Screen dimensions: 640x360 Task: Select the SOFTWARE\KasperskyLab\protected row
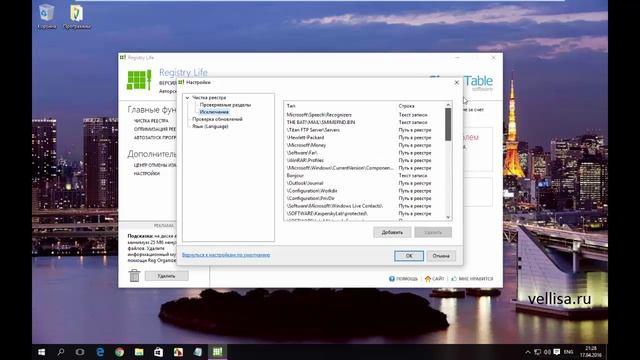(x=364, y=213)
